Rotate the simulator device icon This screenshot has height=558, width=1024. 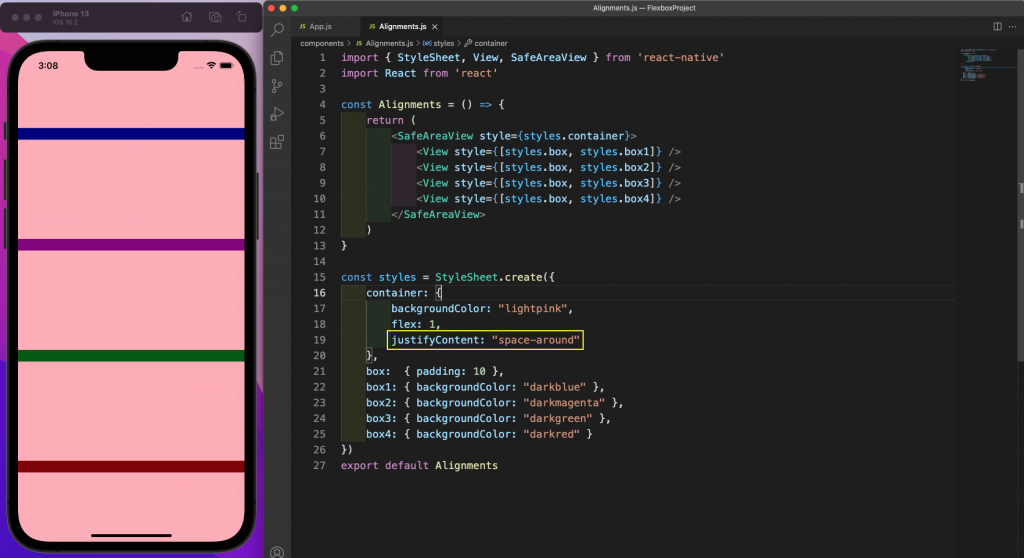[242, 17]
